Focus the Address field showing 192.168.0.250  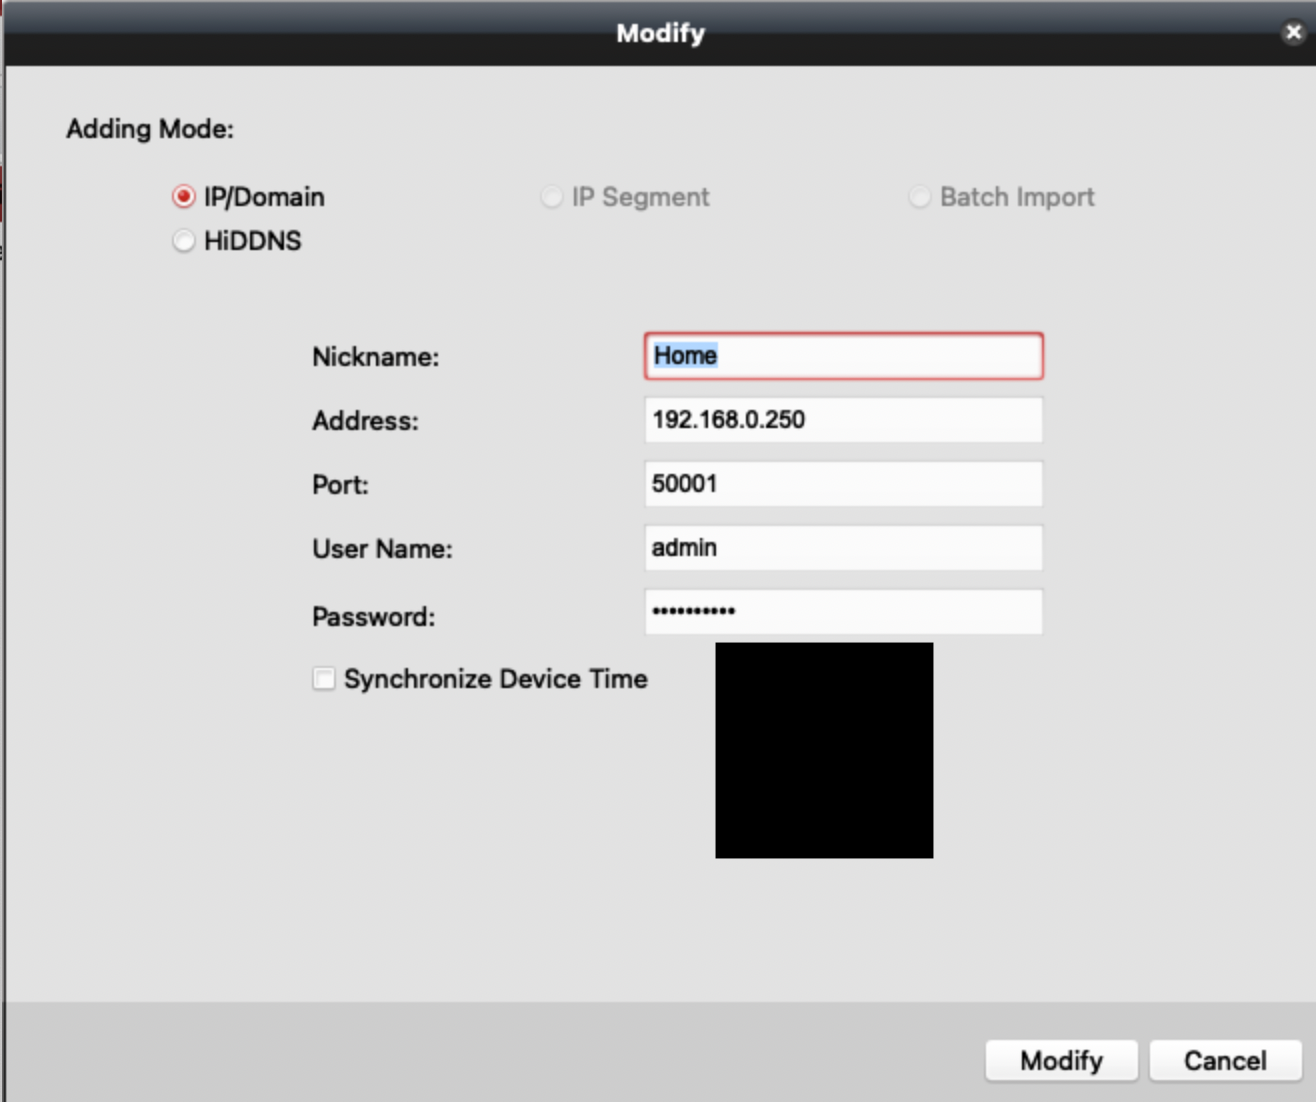click(843, 420)
